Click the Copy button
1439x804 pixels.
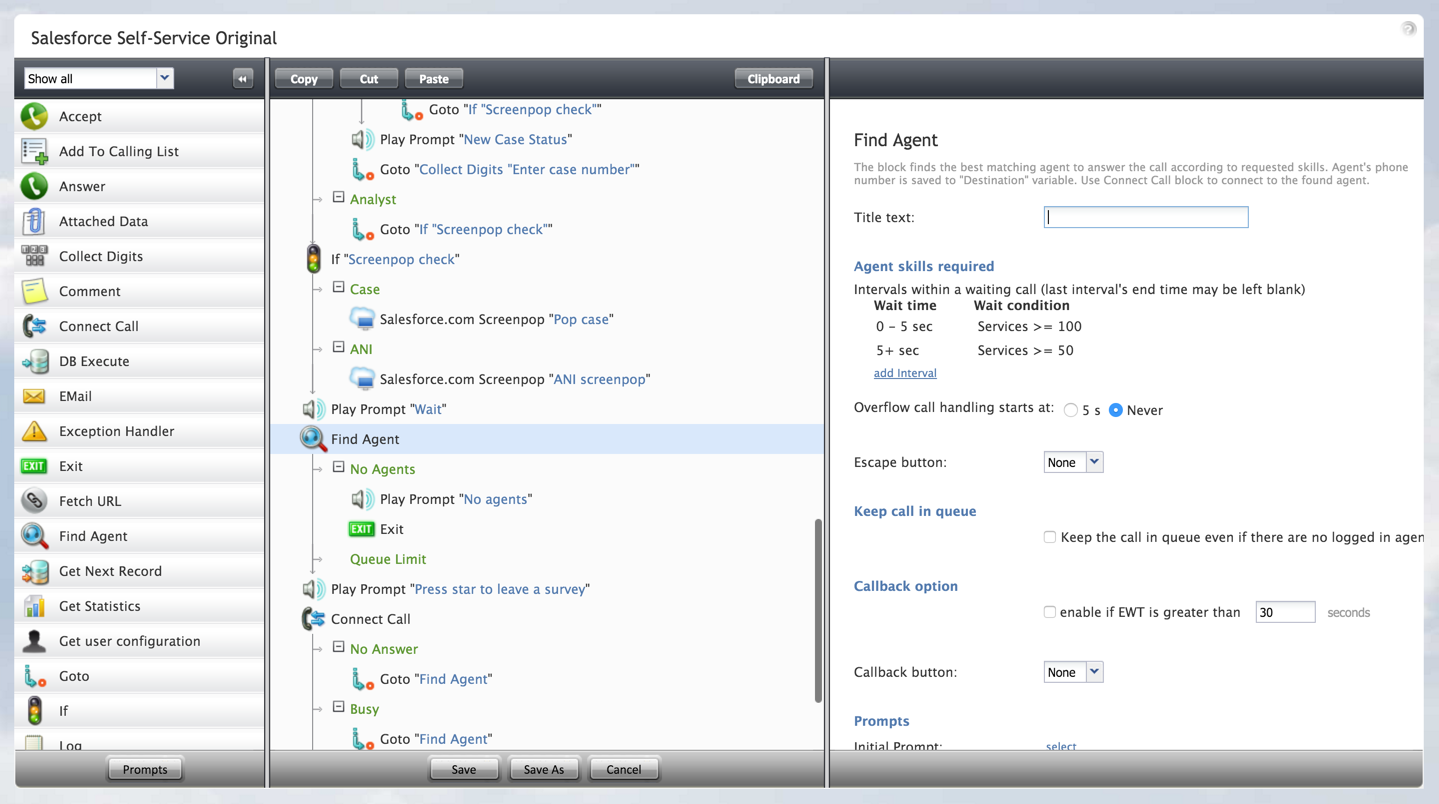[304, 78]
